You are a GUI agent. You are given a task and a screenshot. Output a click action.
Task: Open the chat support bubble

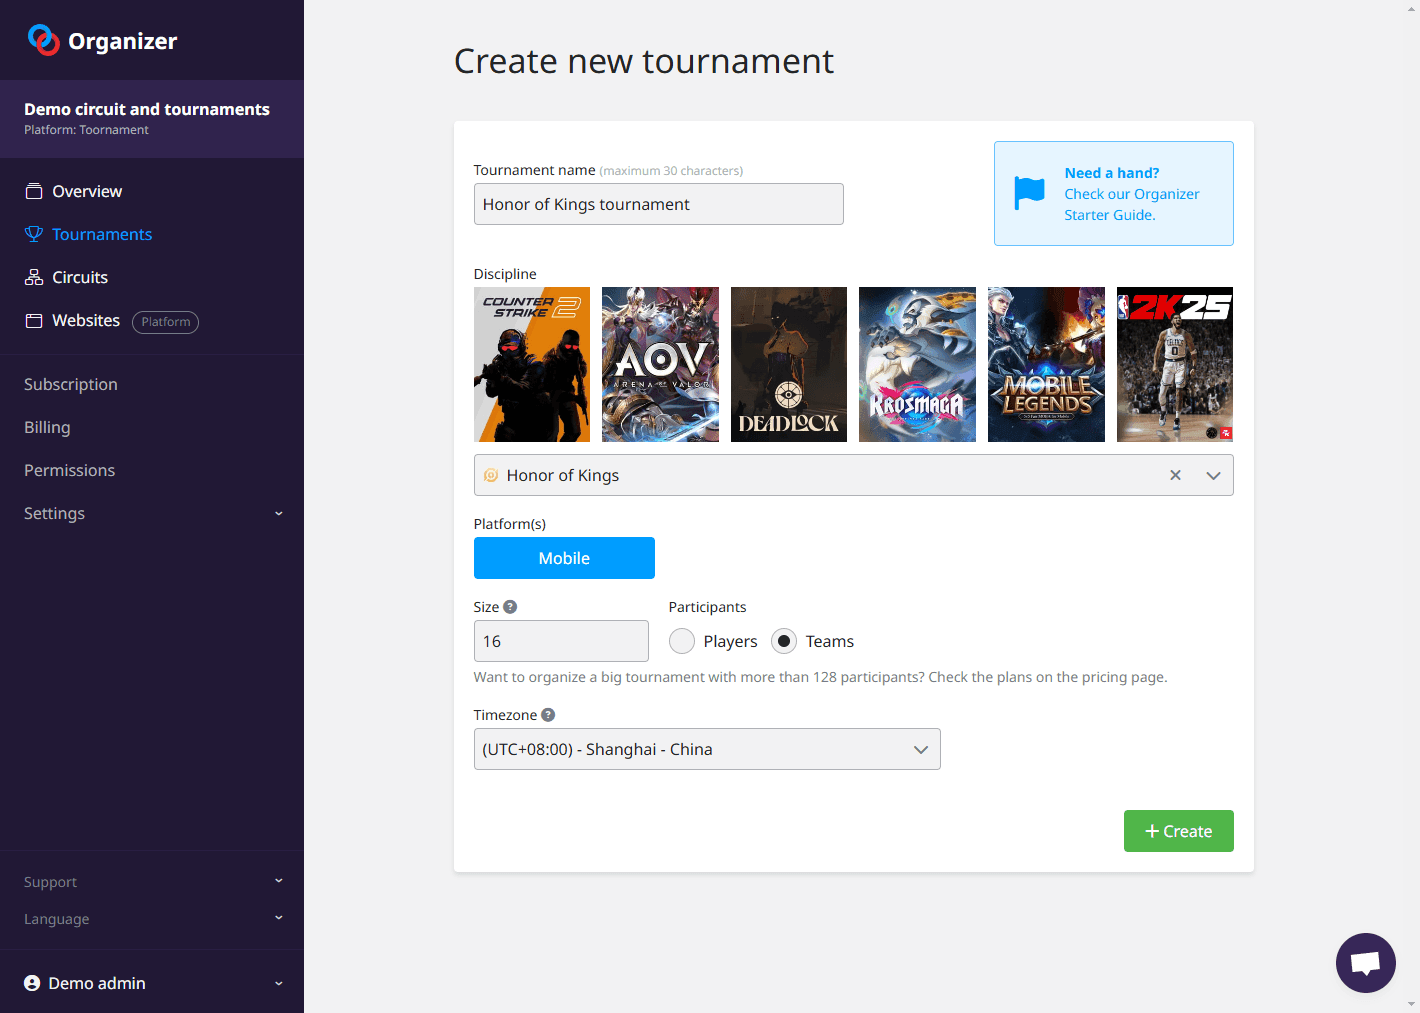click(1365, 963)
